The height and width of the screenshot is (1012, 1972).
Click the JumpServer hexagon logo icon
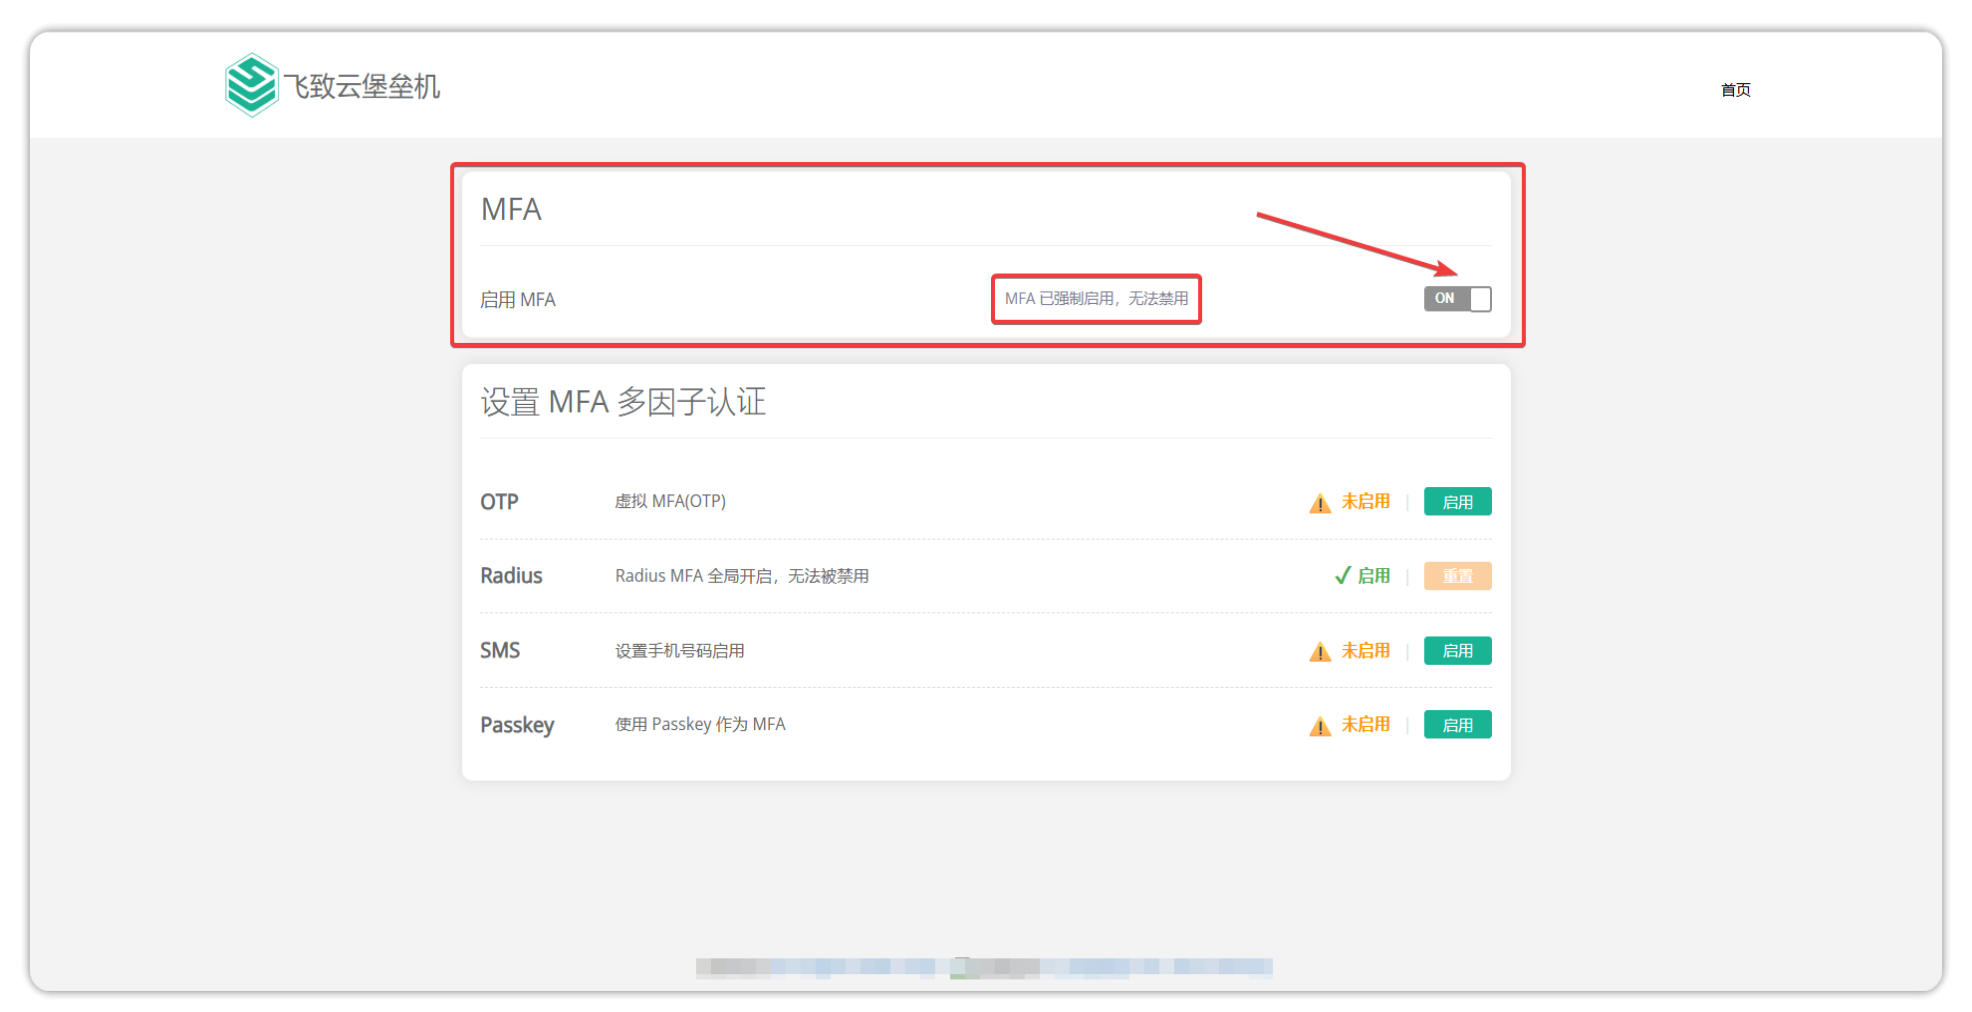[x=251, y=85]
